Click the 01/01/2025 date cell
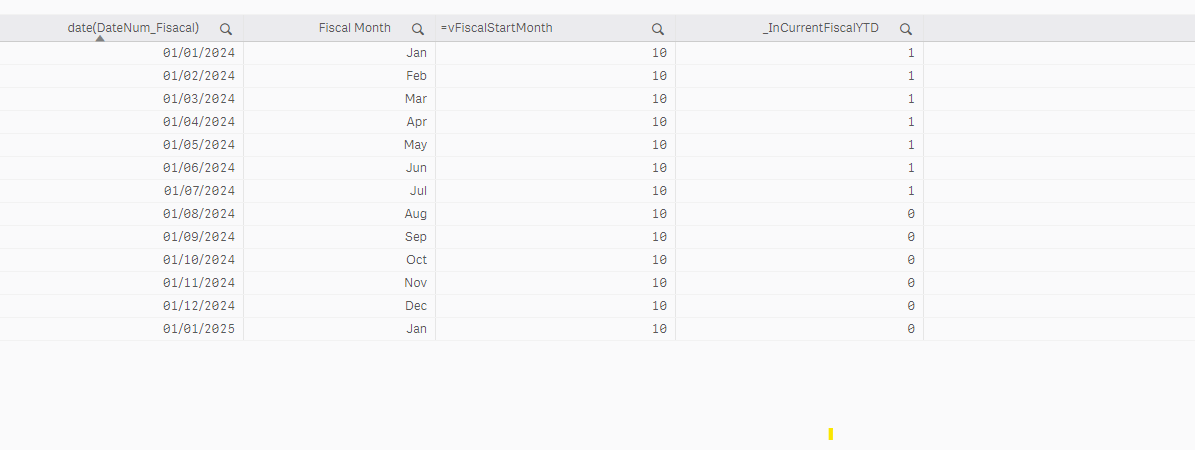 click(x=199, y=329)
